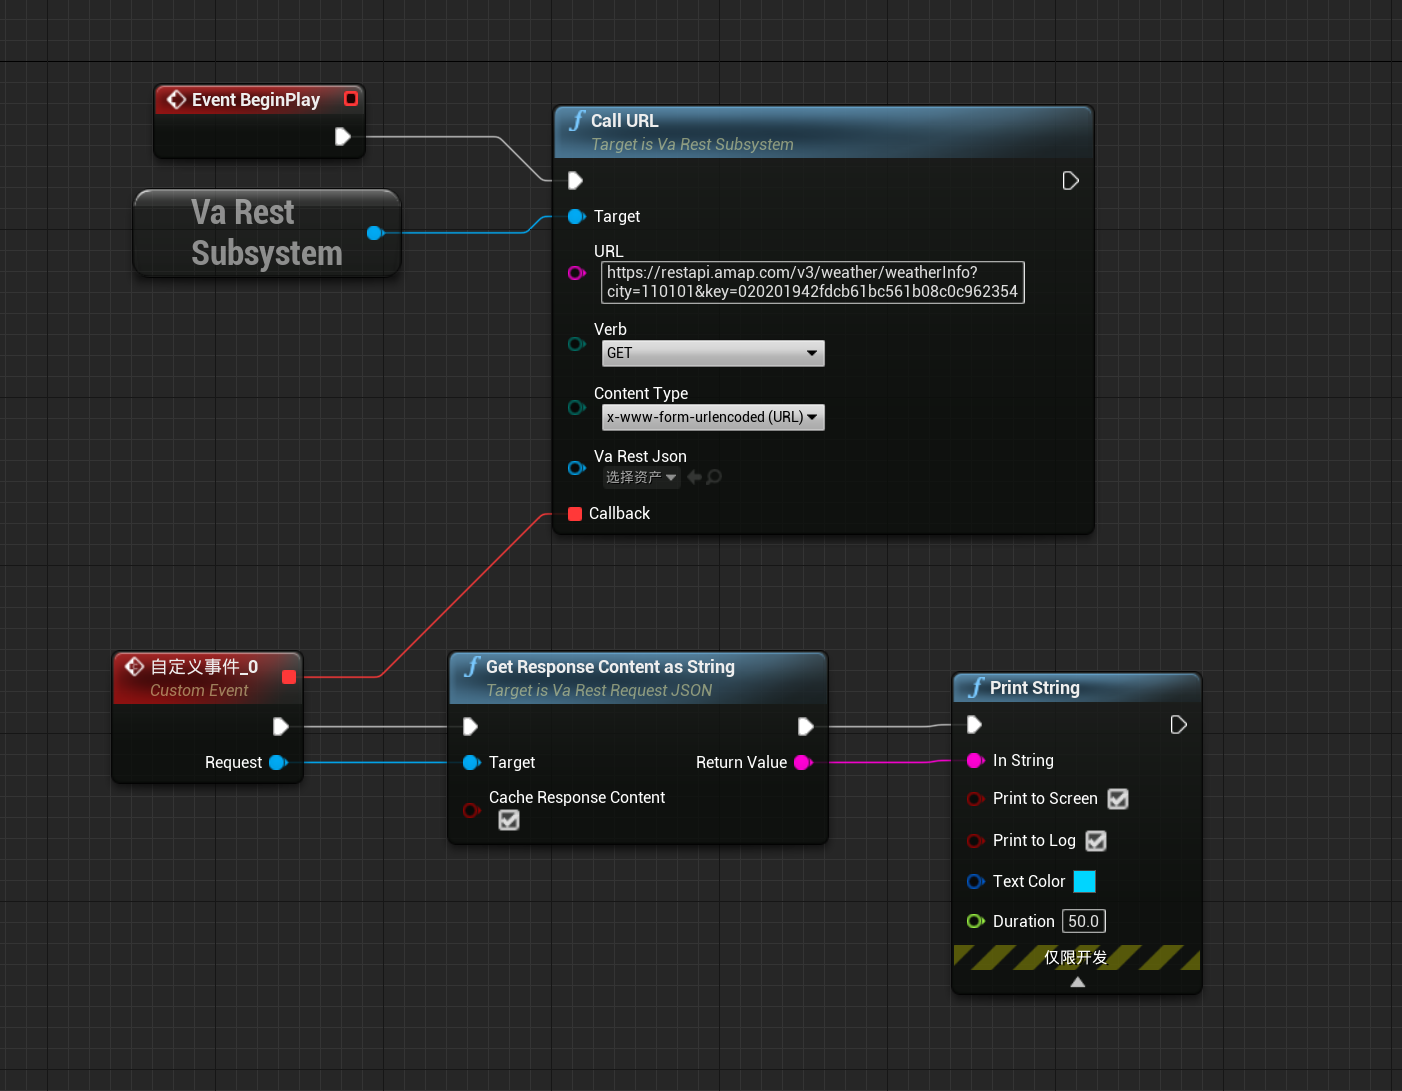The width and height of the screenshot is (1402, 1091).
Task: Click the Request output pin on the Custom Event
Action: coord(280,762)
